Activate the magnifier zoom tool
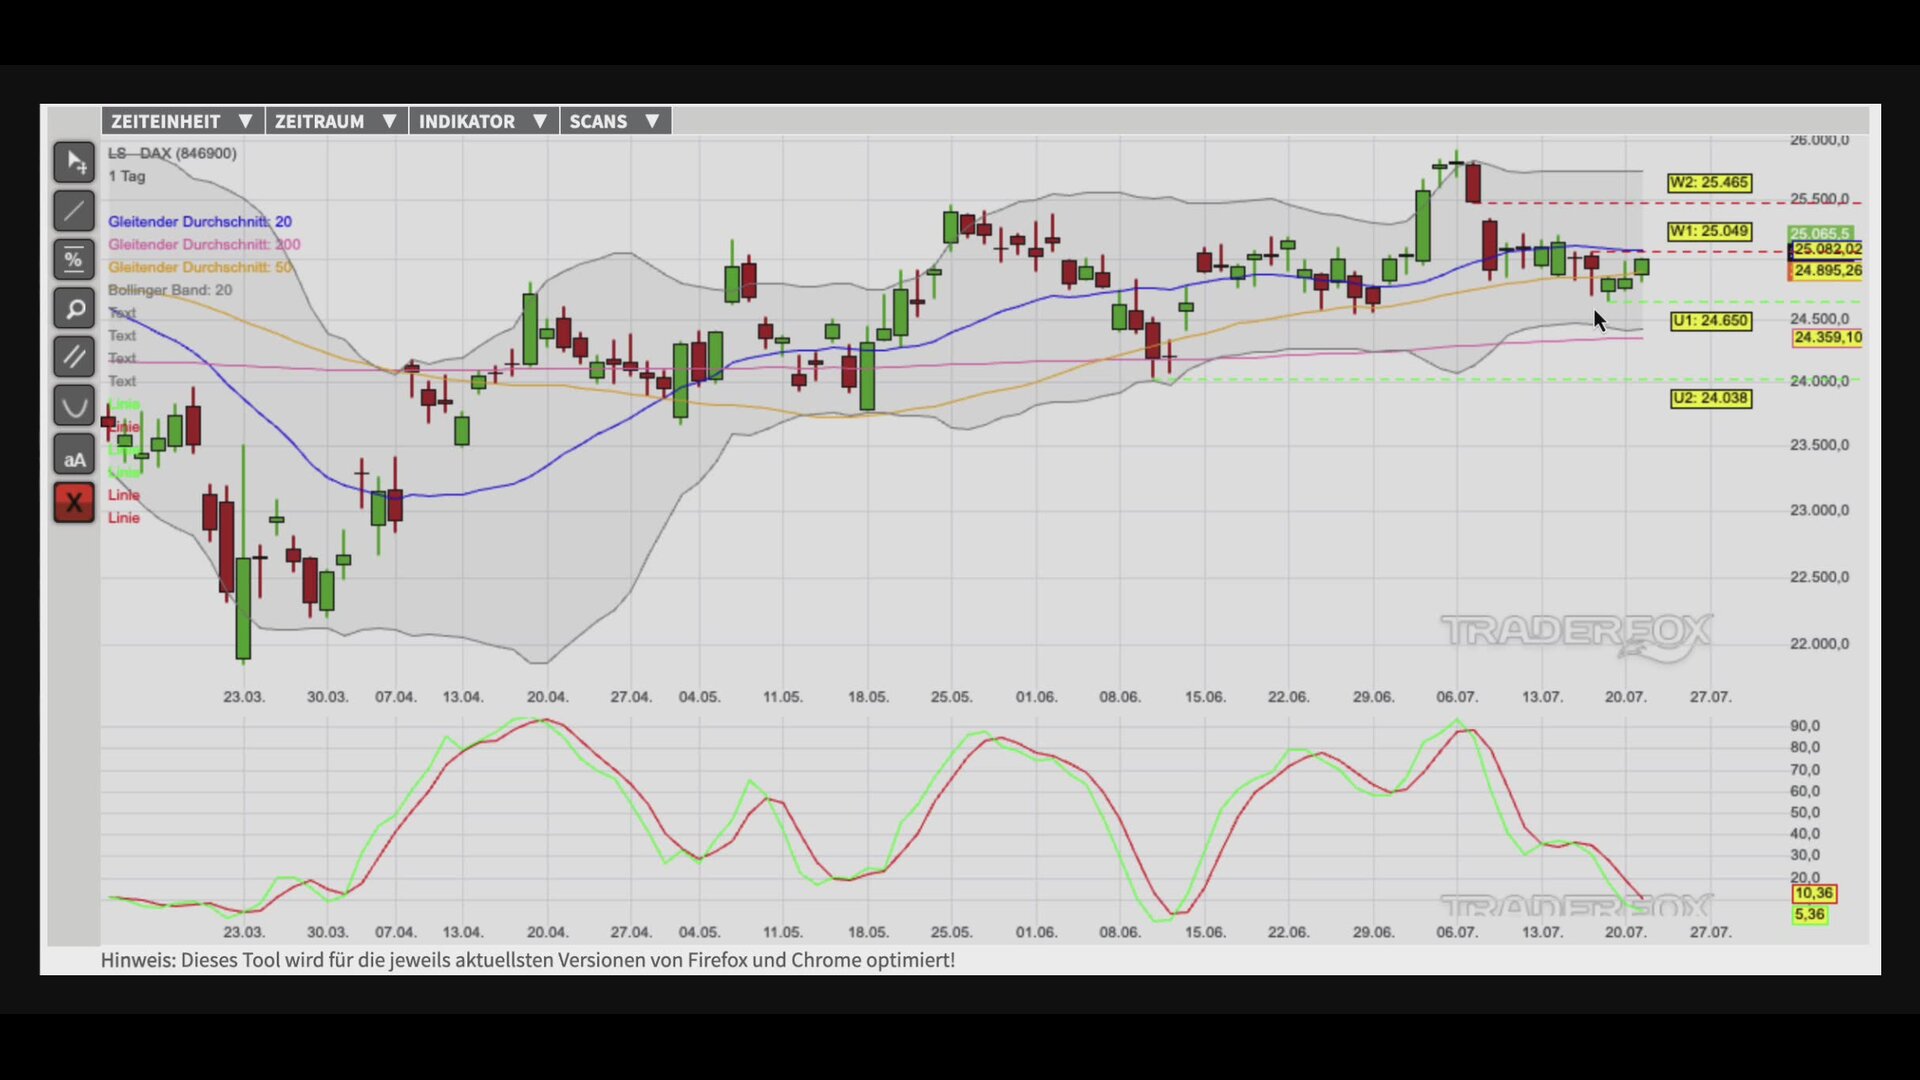Image resolution: width=1920 pixels, height=1080 pixels. point(74,309)
